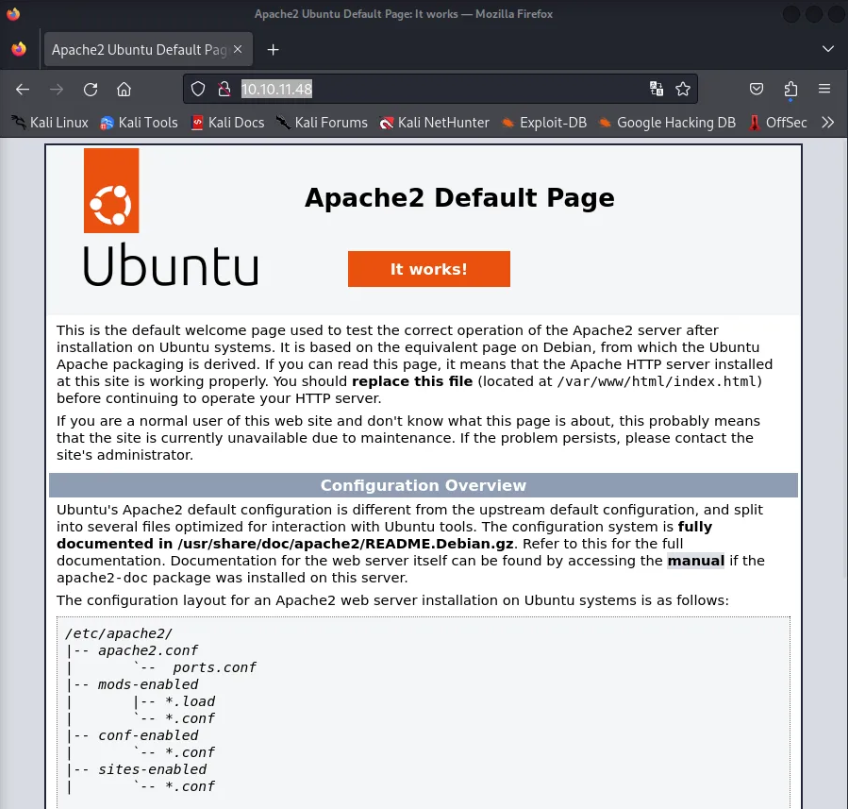Screen dimensions: 848x809
Task: Open the Kali NetHunter bookmark
Action: tap(434, 122)
